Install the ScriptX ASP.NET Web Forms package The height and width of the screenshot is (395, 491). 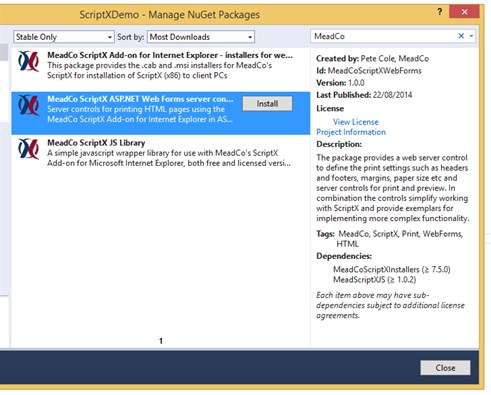267,104
